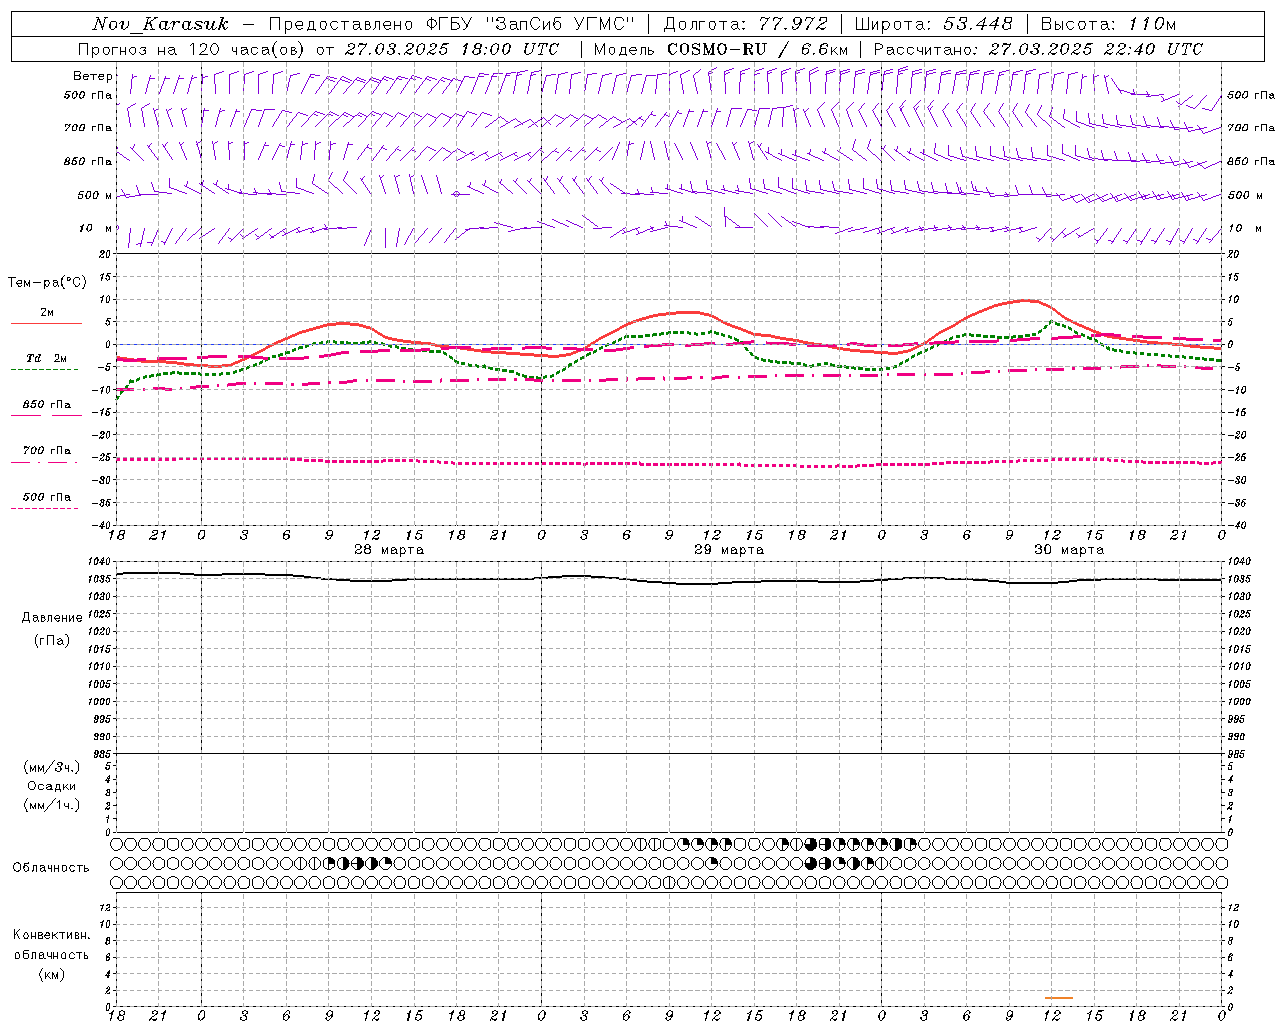This screenshot has width=1280, height=1024.
Task: Click the '28 марта' date label
Action: (x=389, y=550)
